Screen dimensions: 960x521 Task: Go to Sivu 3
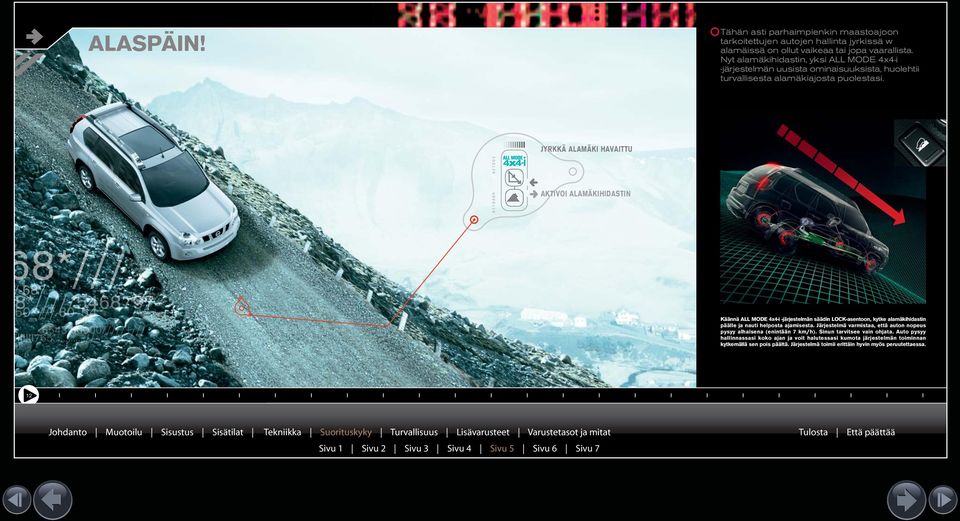point(416,449)
